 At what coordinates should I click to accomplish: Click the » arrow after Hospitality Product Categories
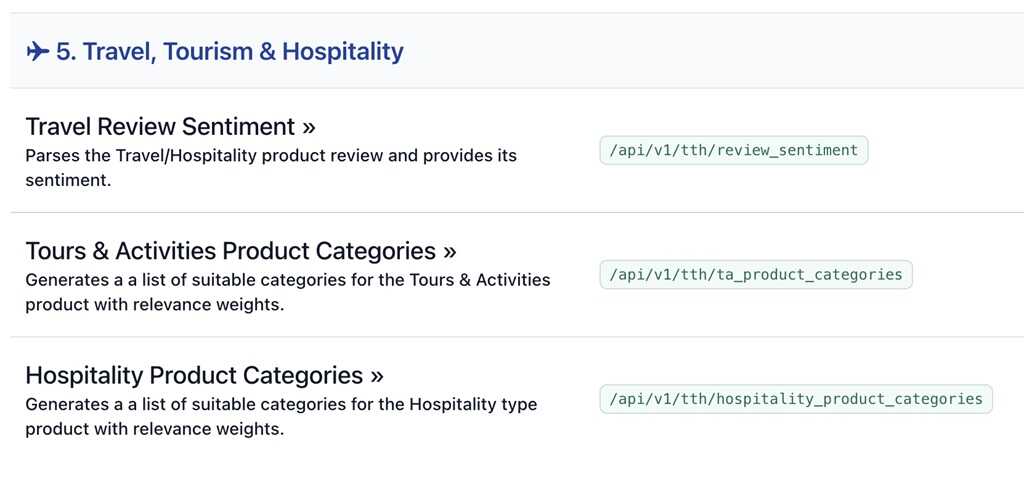tap(377, 375)
